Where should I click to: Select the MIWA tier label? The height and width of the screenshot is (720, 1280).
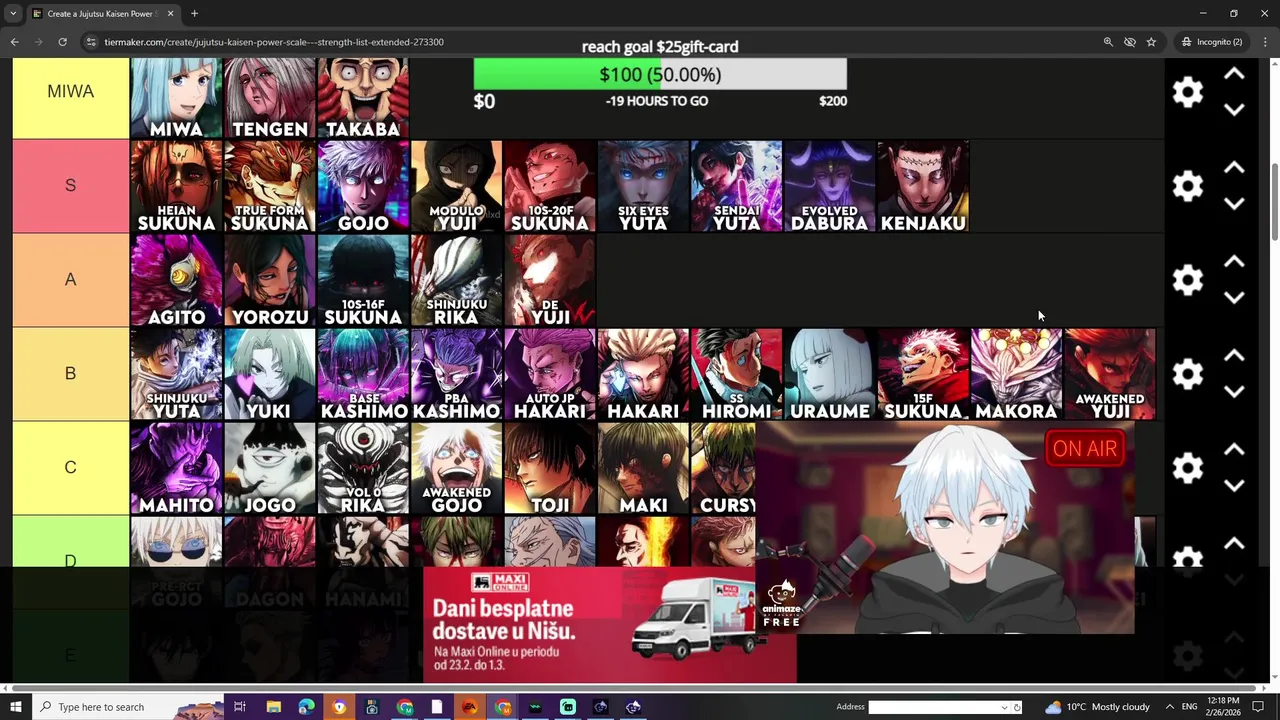70,92
